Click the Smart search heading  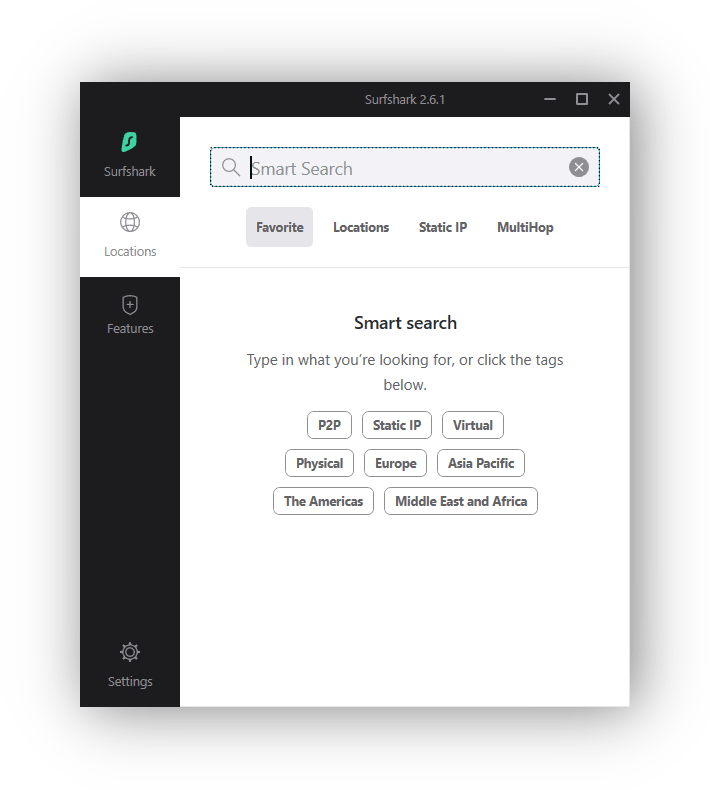(405, 323)
